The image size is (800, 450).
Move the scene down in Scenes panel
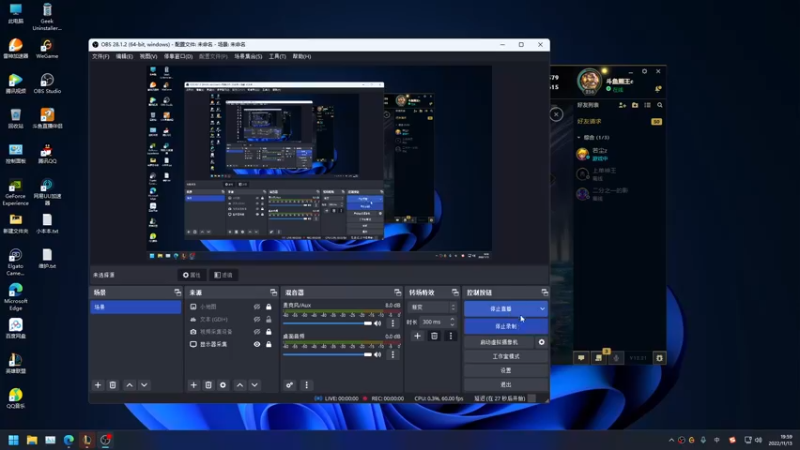tap(144, 385)
